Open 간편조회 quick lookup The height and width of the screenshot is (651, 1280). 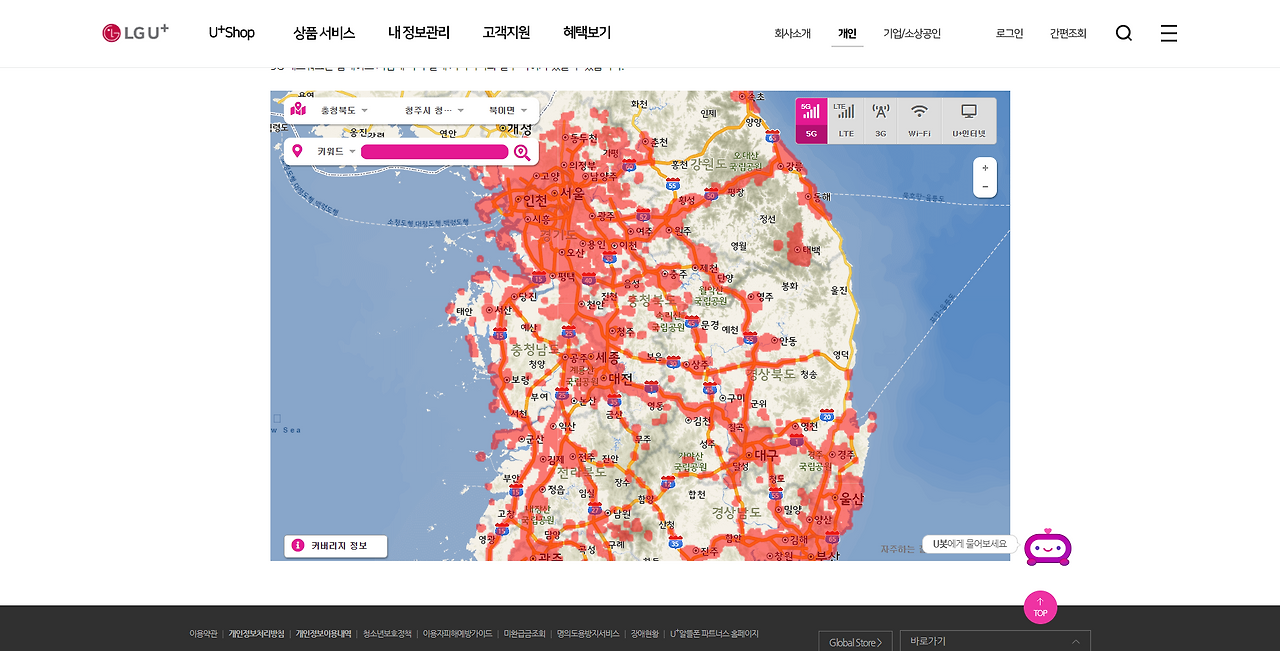1068,33
